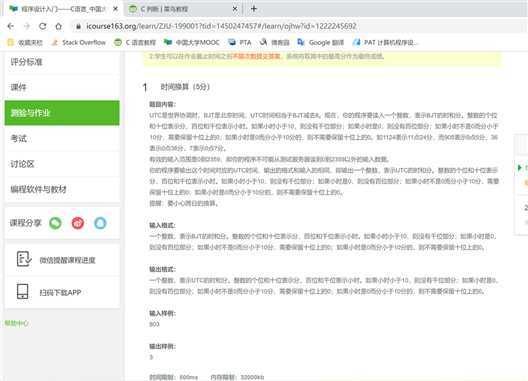Screen dimensions: 528x381
Task: Click the 课程分享 label
Action: point(26,223)
